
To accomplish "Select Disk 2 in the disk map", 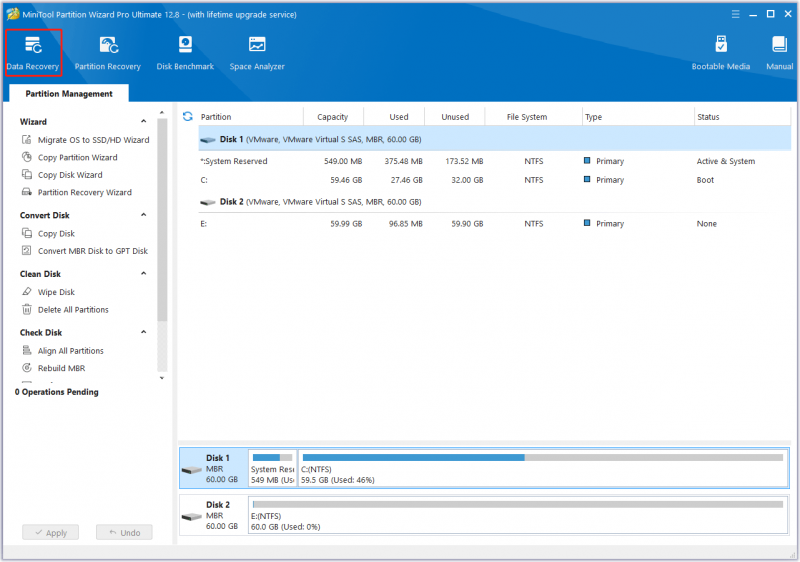I will point(214,515).
